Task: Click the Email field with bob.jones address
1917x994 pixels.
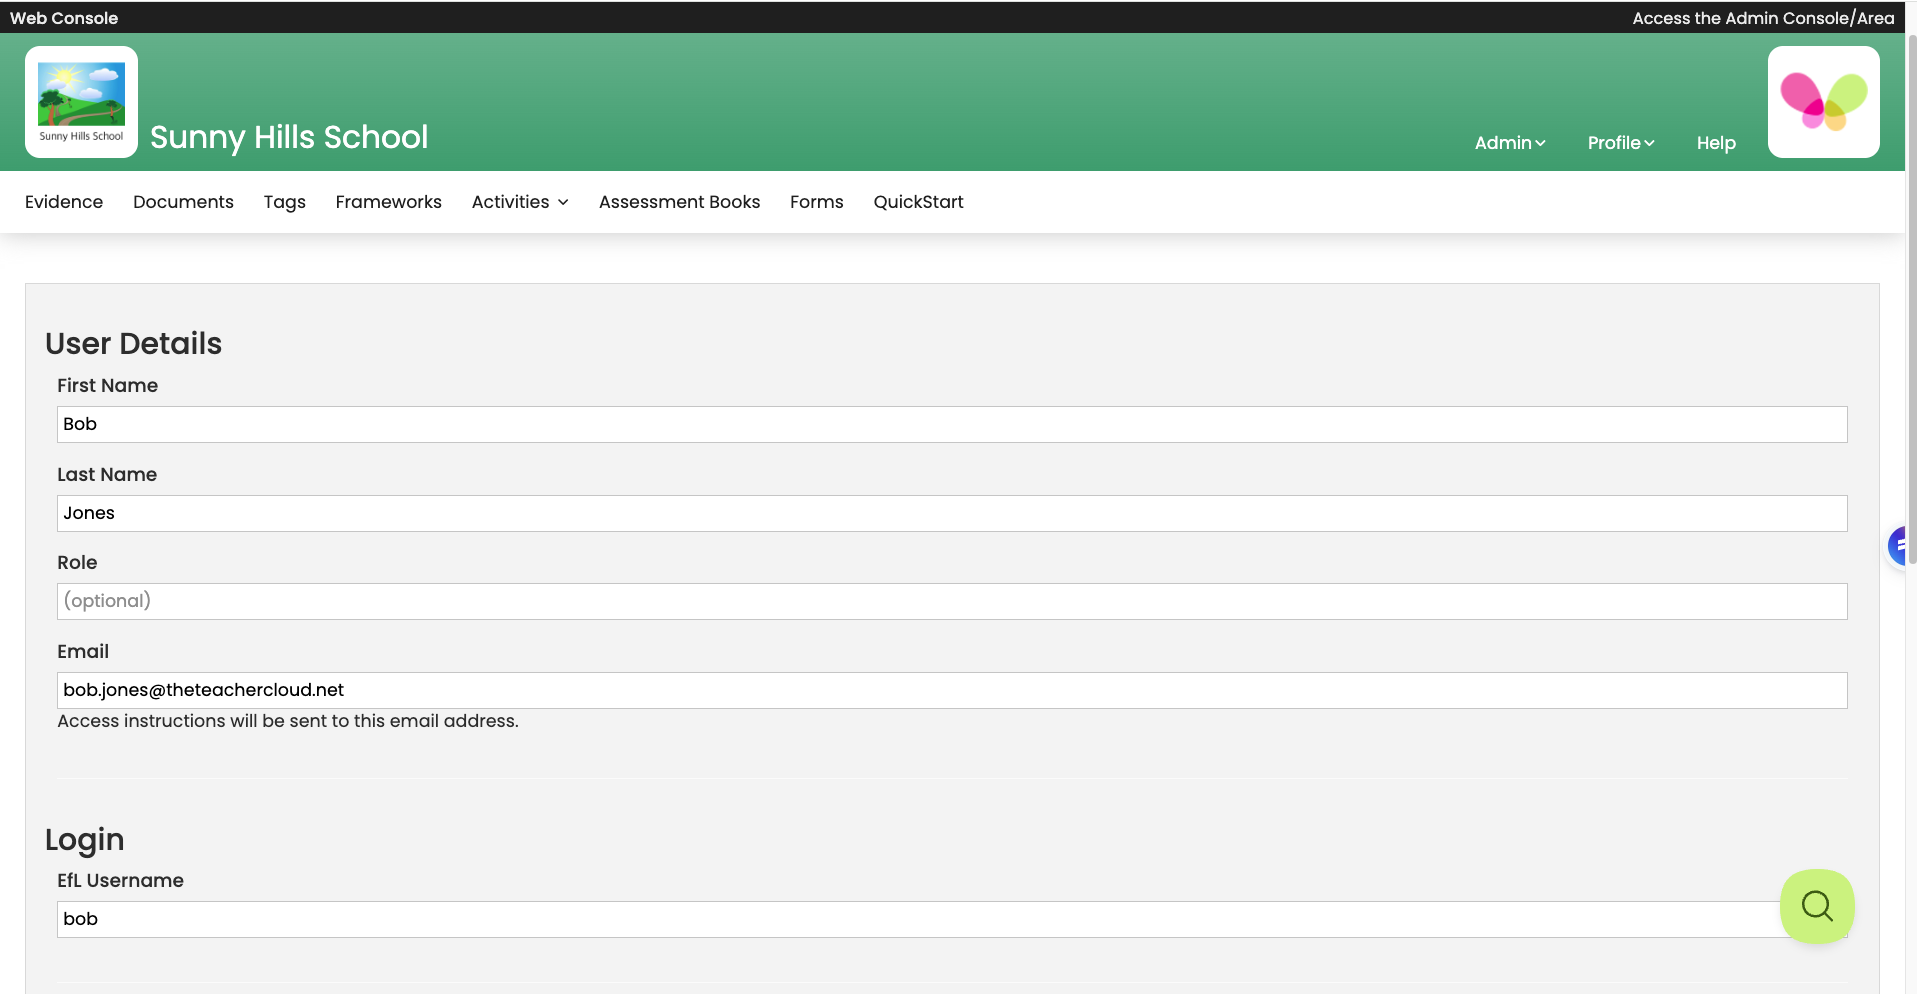Action: [x=952, y=690]
